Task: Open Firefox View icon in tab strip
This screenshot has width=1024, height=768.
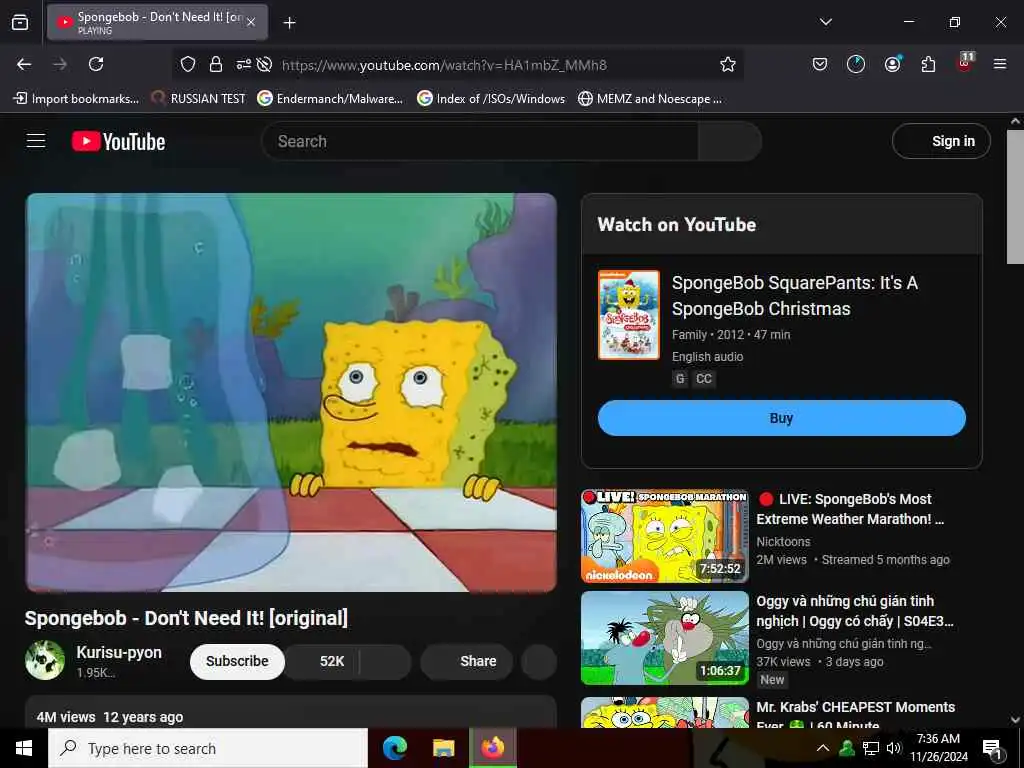Action: click(x=20, y=22)
